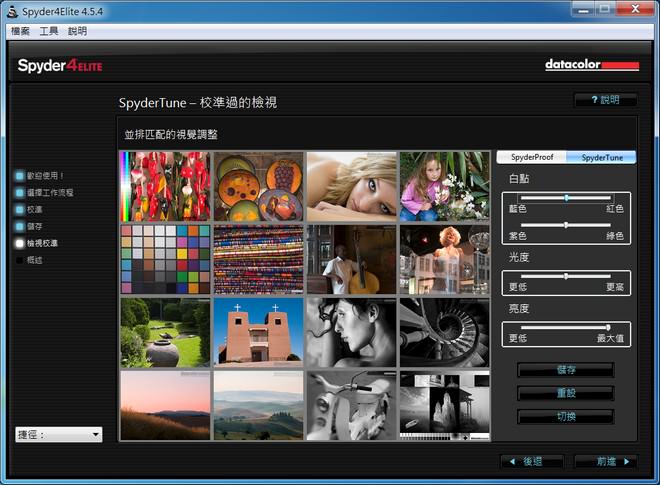The image size is (660, 485).
Task: Open the 說明 help button with question mark
Action: coord(605,100)
